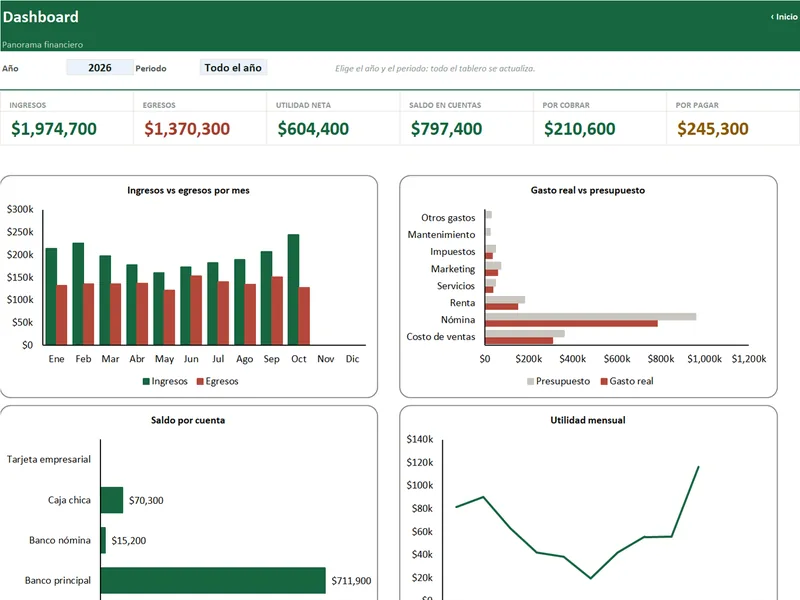Click the $15,200 data label
This screenshot has width=800, height=600.
[129, 540]
